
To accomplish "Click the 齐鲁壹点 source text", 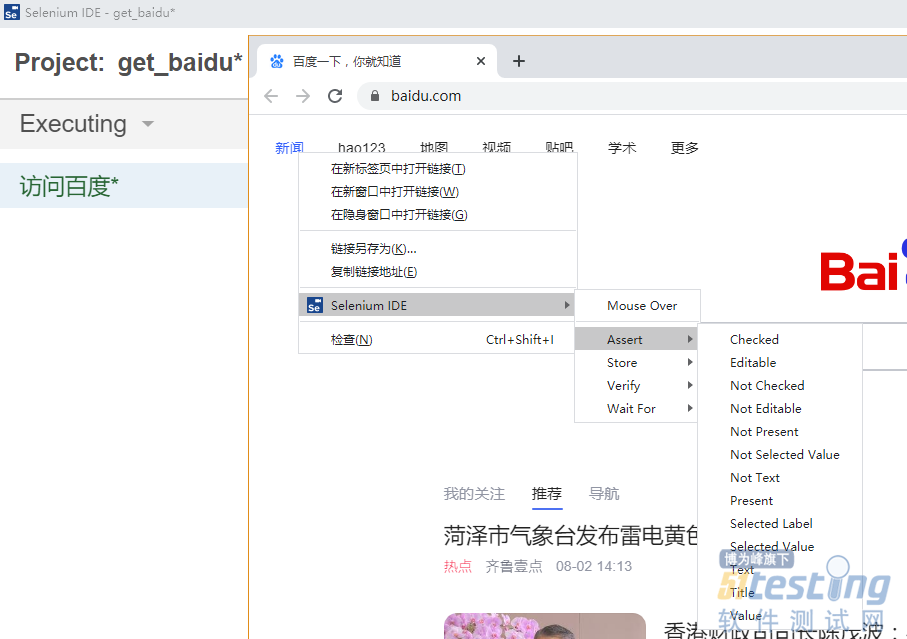I will click(x=514, y=566).
